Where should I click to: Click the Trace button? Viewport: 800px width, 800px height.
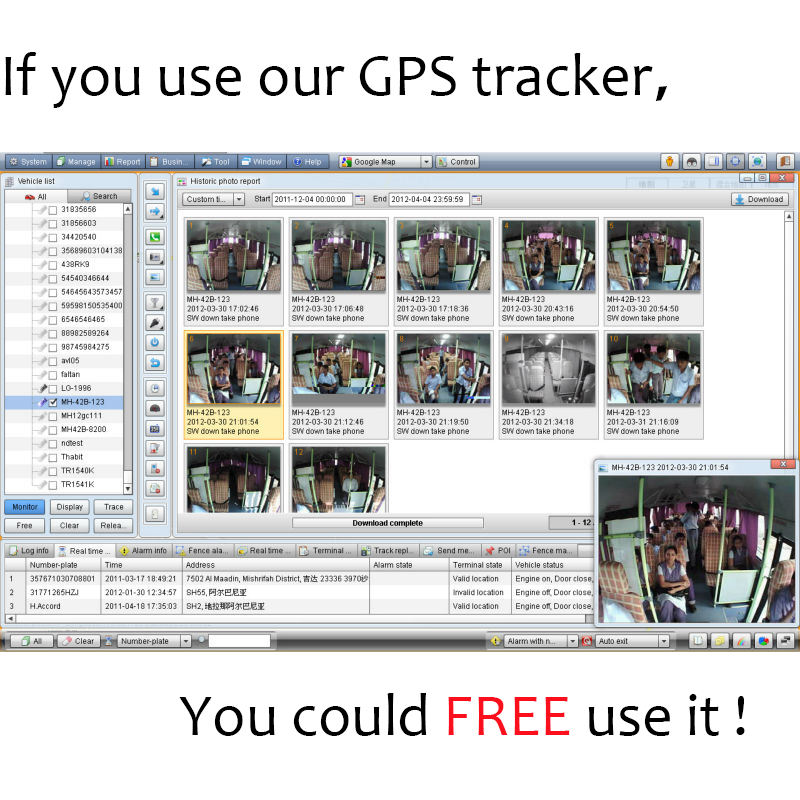tap(113, 507)
